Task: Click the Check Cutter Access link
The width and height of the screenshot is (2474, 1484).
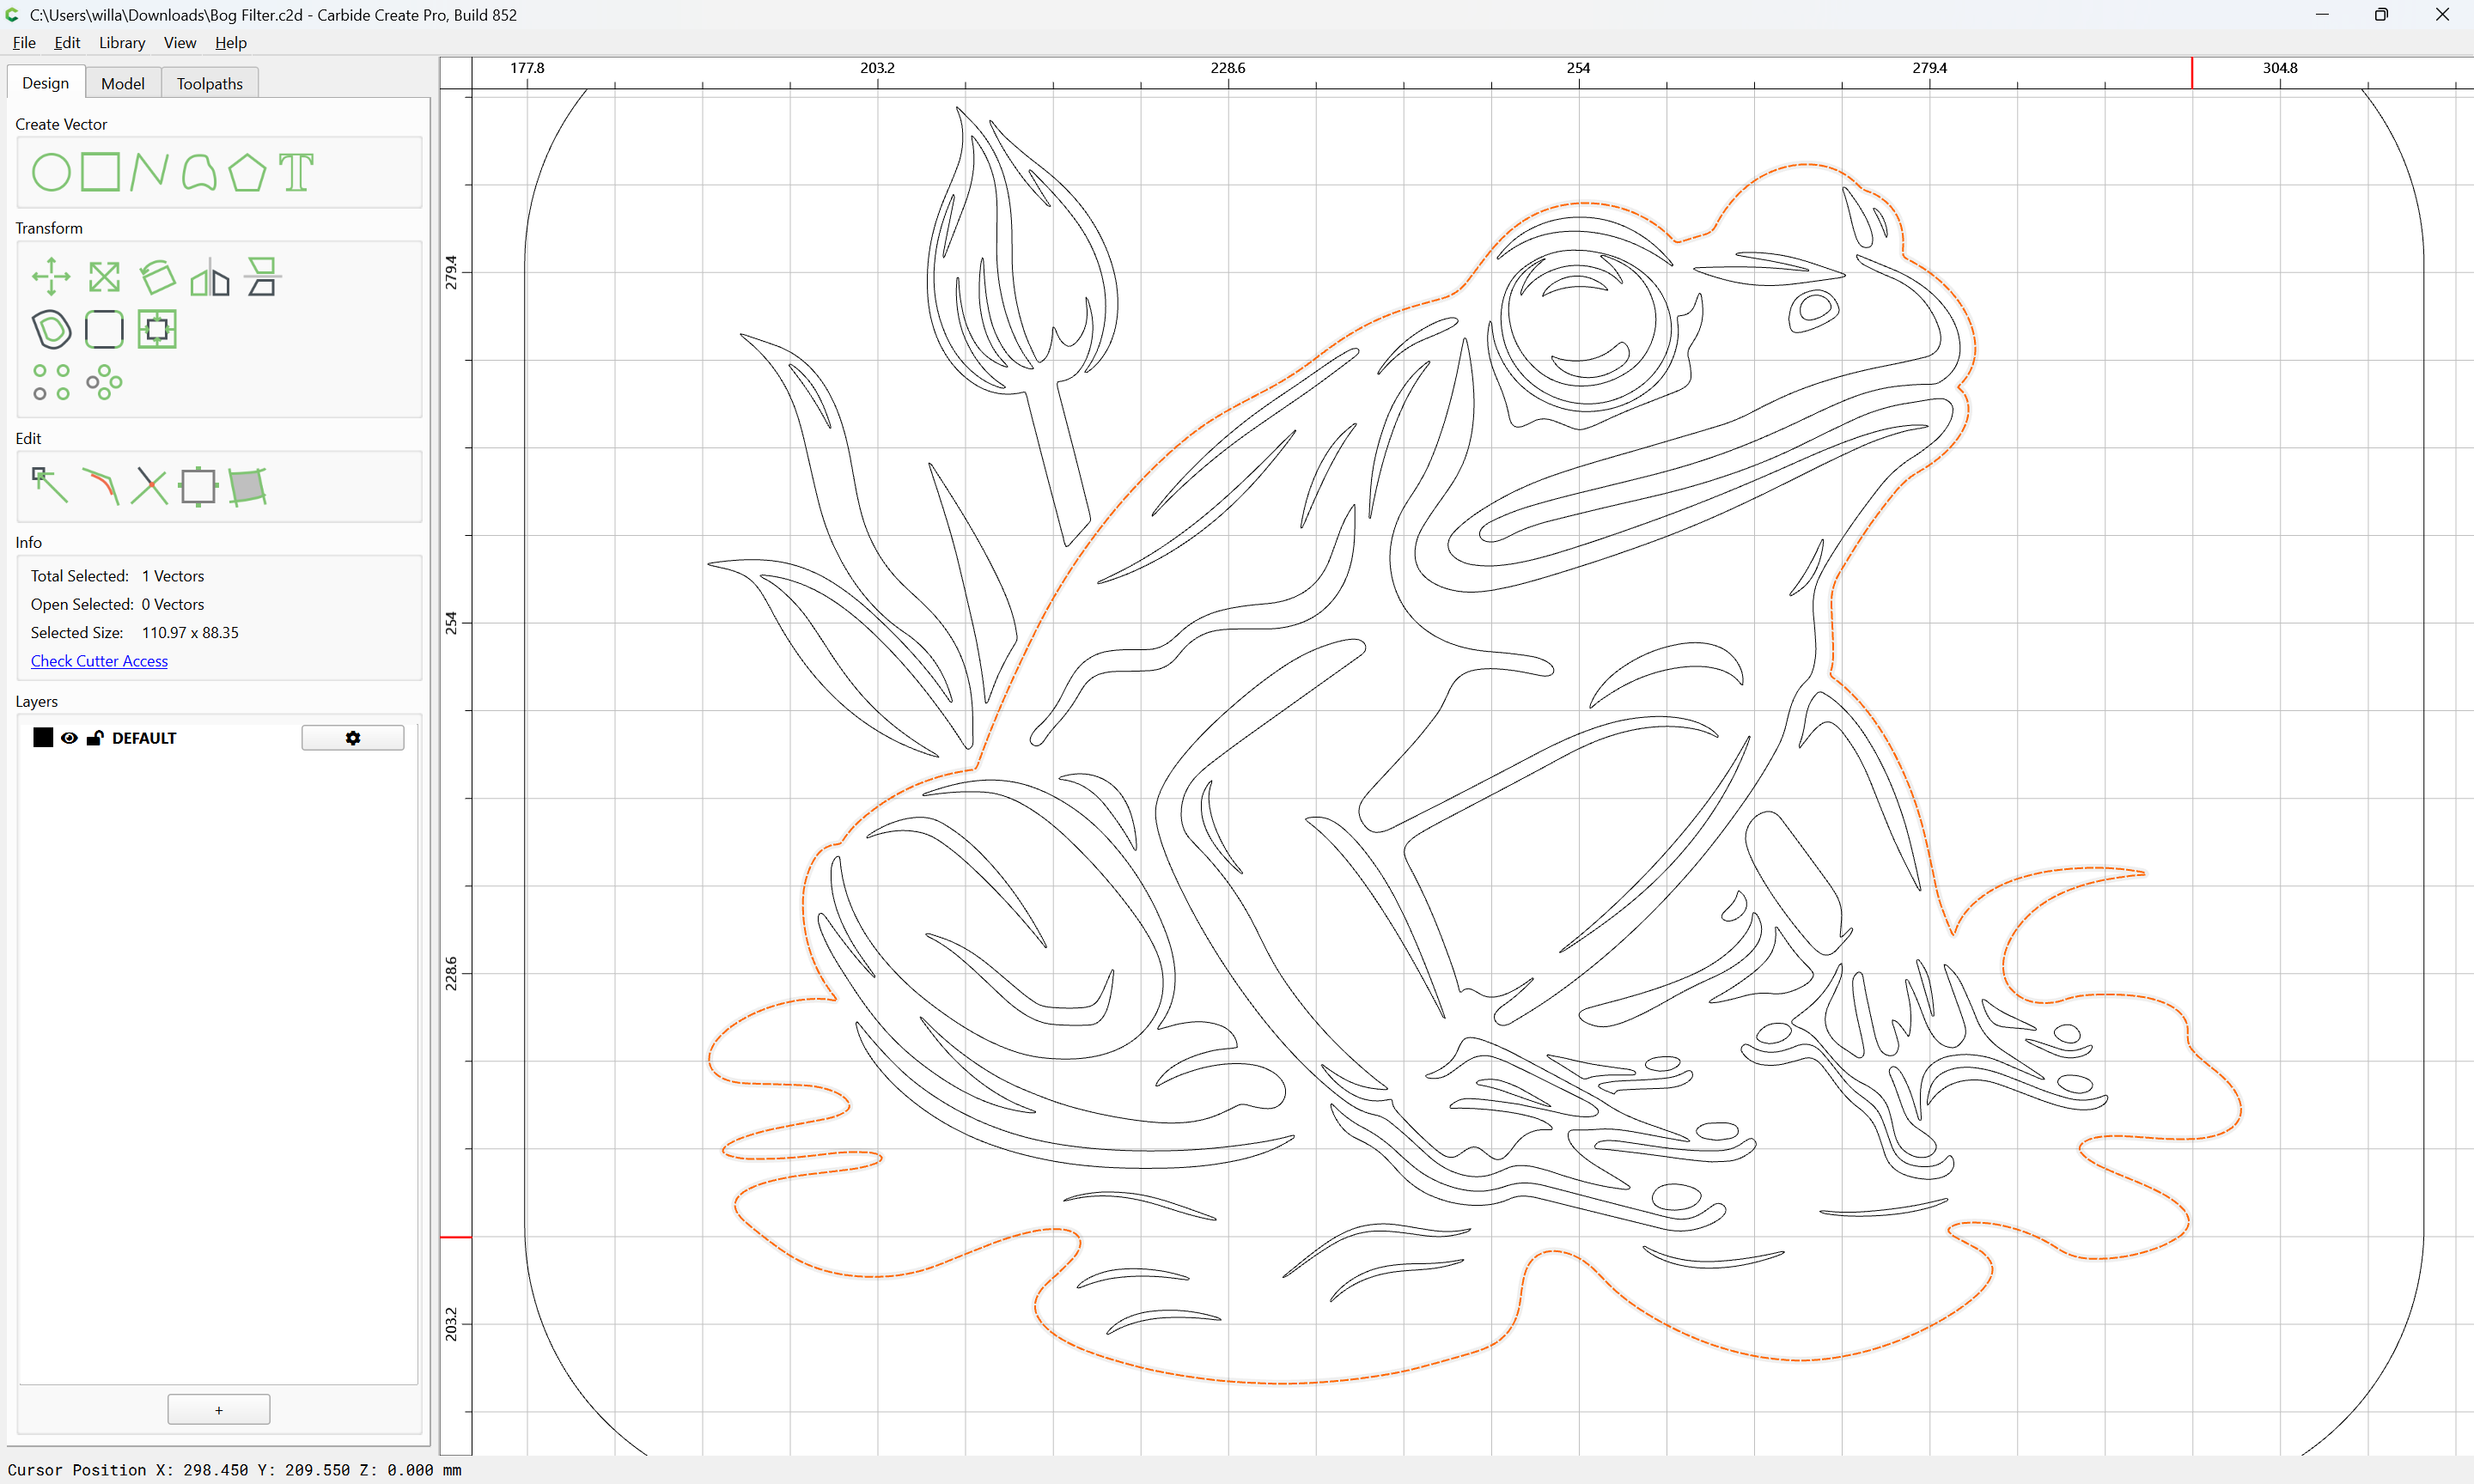Action: click(99, 661)
